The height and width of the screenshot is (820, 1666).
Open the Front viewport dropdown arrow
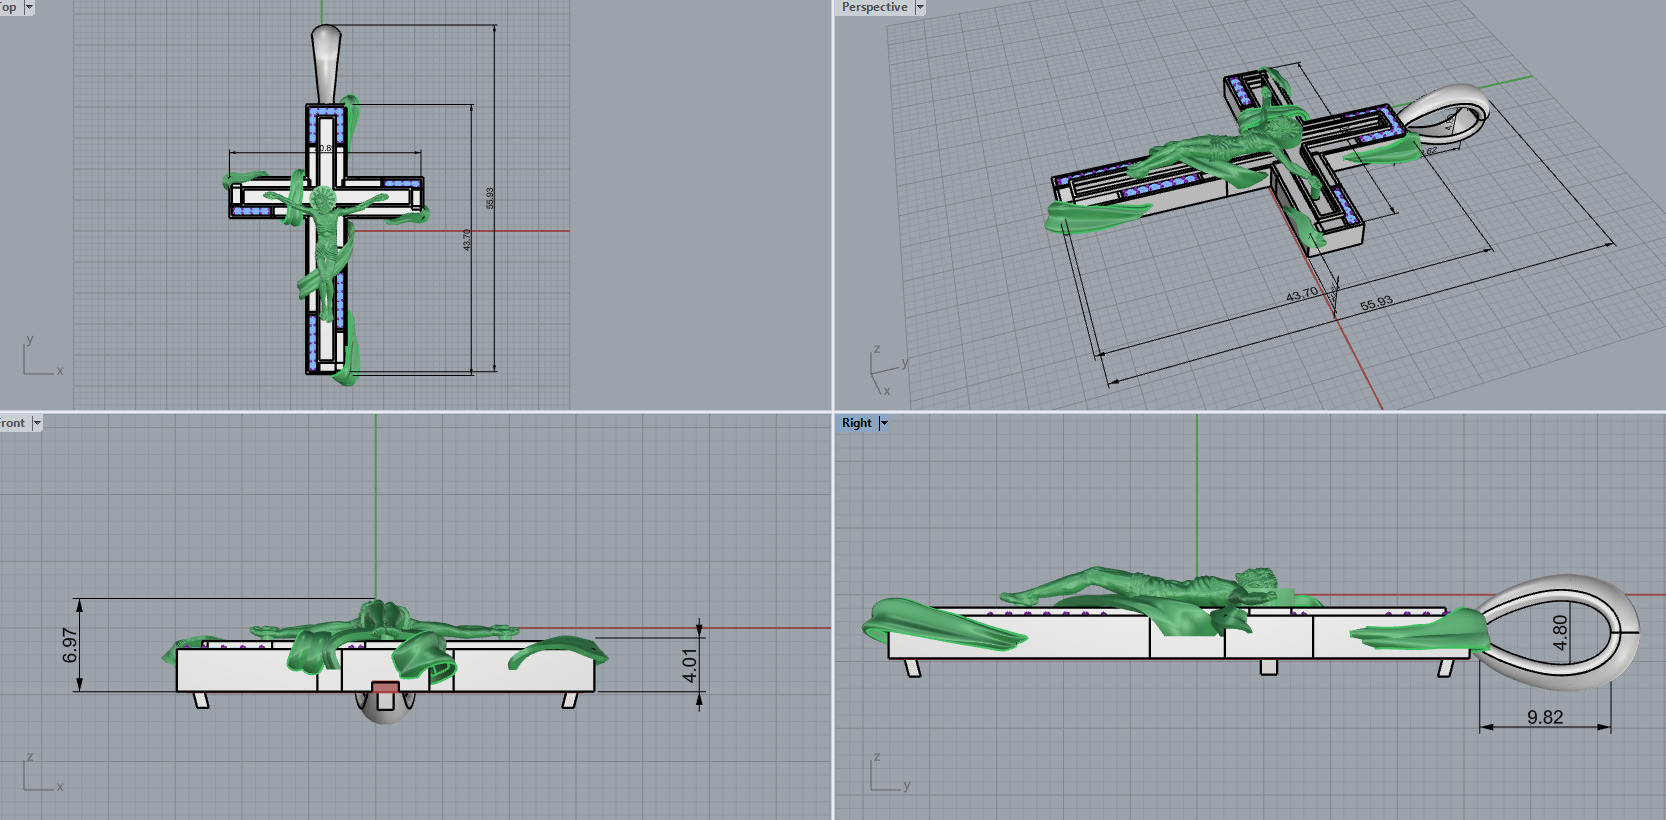coord(37,423)
